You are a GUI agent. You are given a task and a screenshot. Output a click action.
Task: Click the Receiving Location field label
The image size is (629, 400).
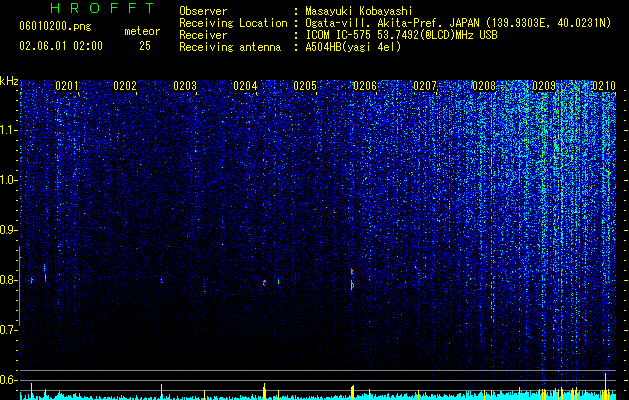(233, 24)
